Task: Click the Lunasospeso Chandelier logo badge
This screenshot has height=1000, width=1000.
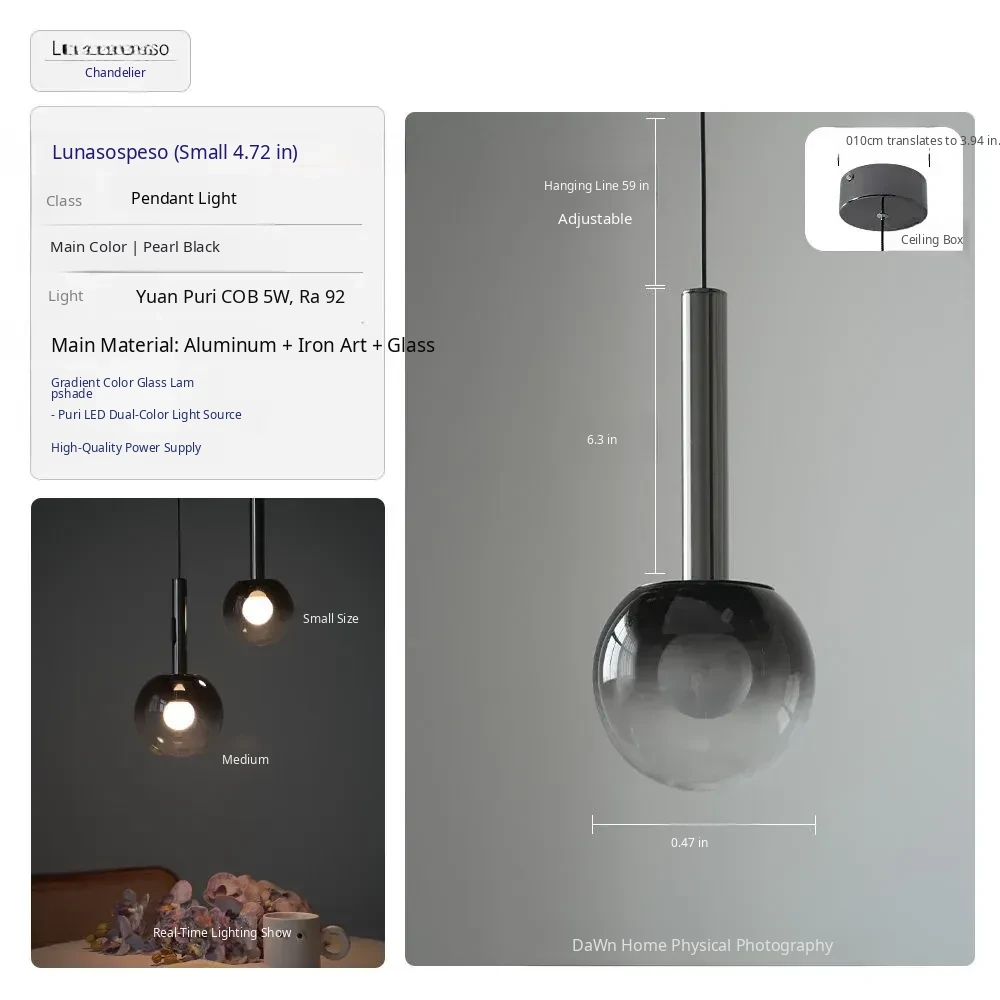Action: (x=110, y=61)
